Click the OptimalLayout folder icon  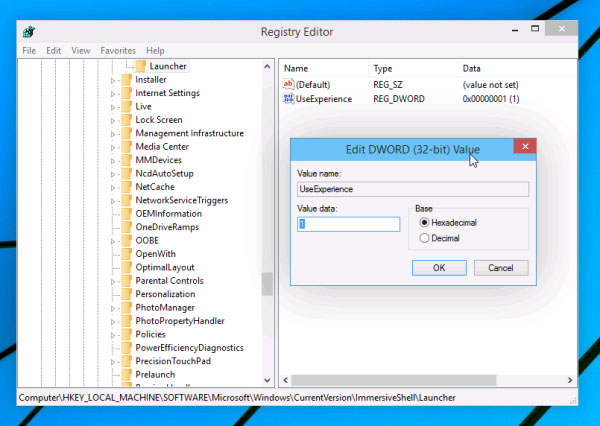[x=126, y=267]
